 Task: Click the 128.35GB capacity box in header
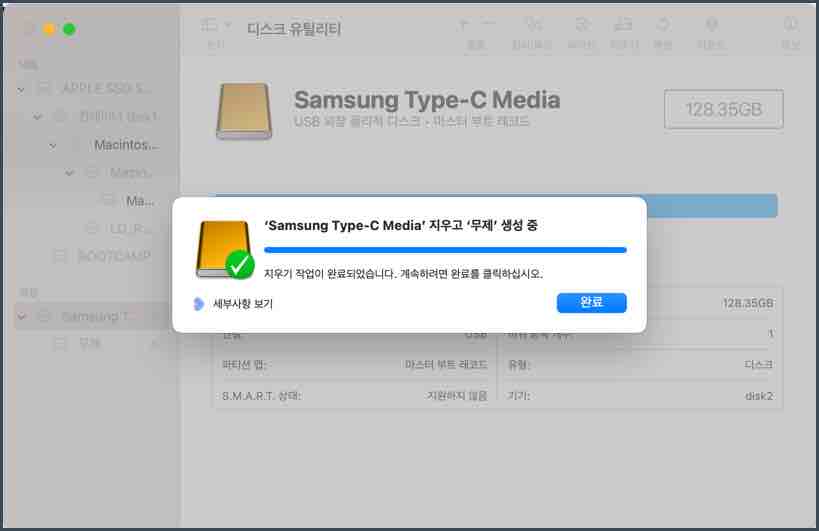(x=723, y=109)
